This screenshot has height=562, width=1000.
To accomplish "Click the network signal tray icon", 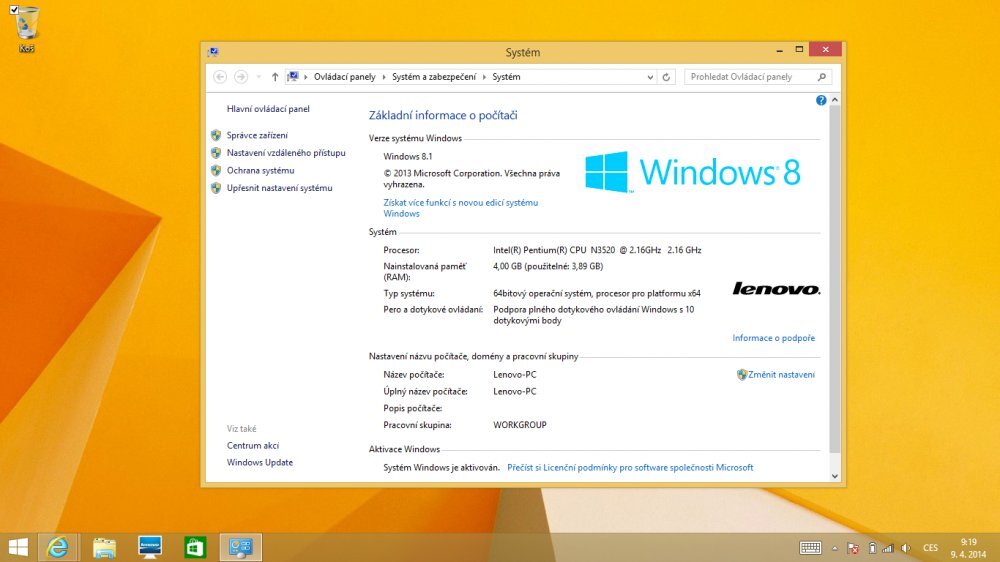I will point(888,548).
